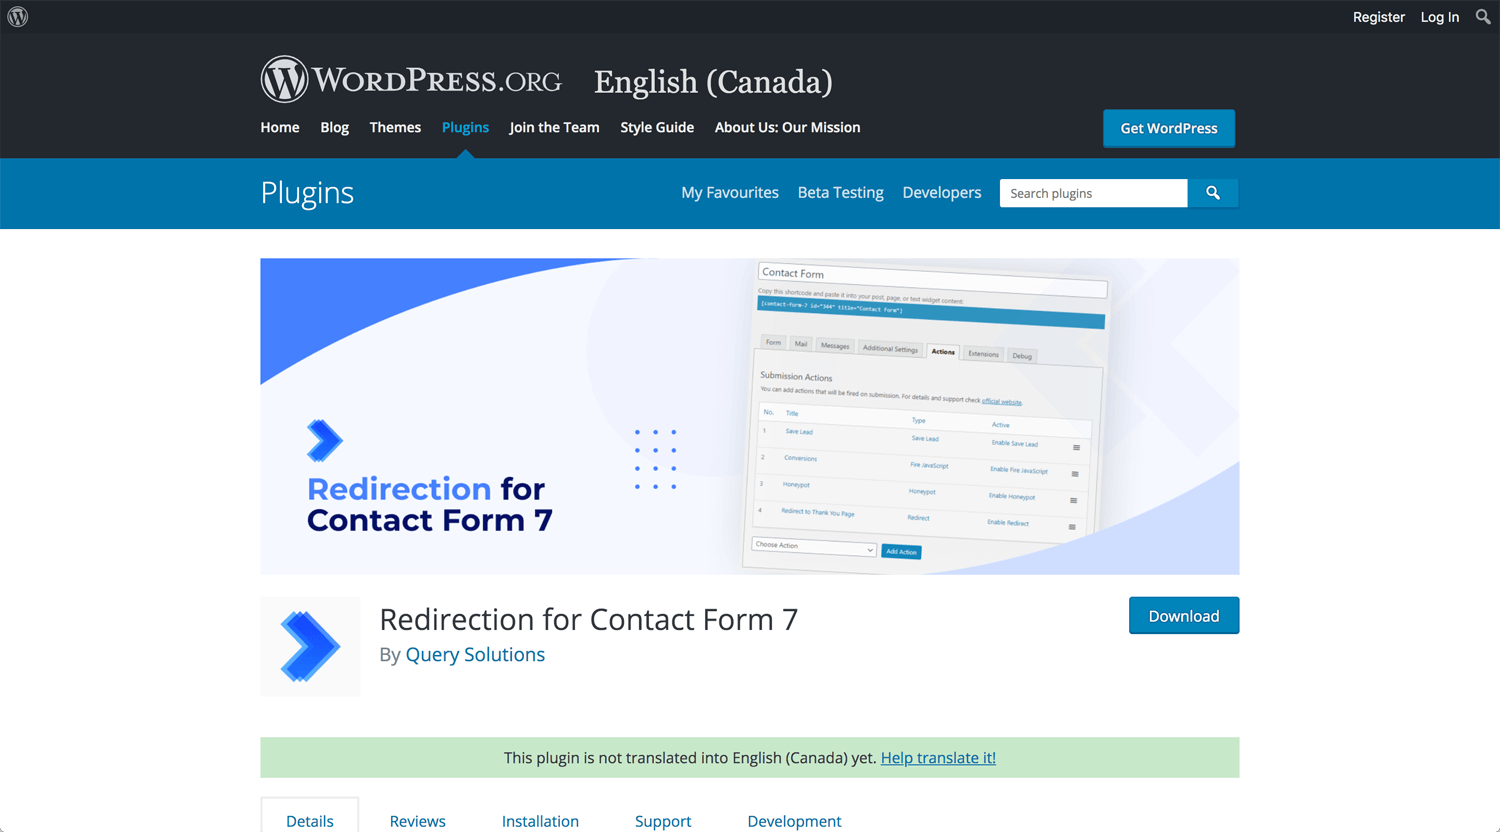
Task: Click the plugin search magnifier button
Action: [1213, 193]
